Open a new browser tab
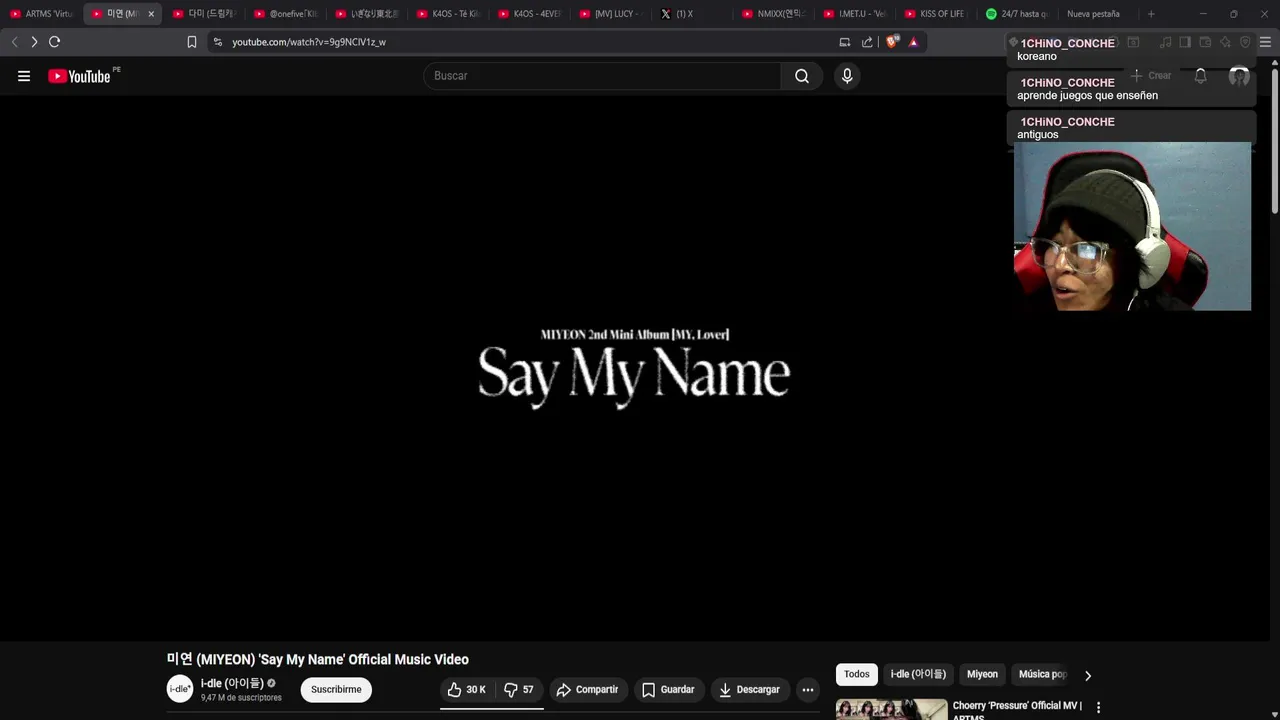Image resolution: width=1280 pixels, height=720 pixels. coord(1151,14)
